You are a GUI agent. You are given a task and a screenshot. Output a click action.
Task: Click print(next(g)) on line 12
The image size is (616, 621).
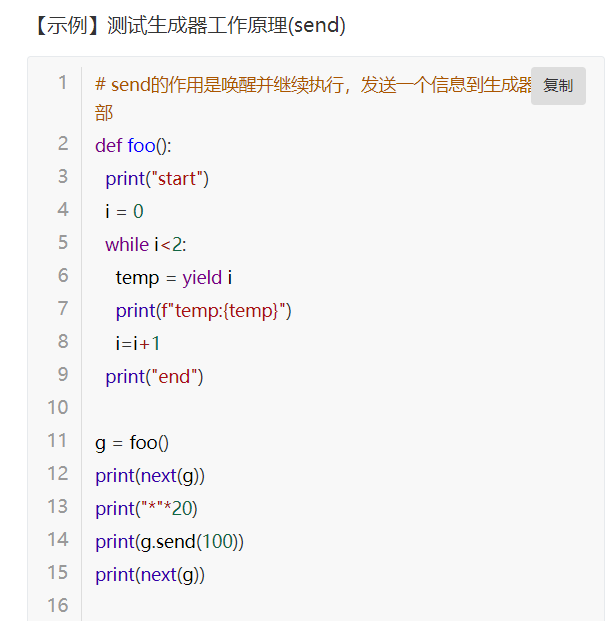pos(150,476)
